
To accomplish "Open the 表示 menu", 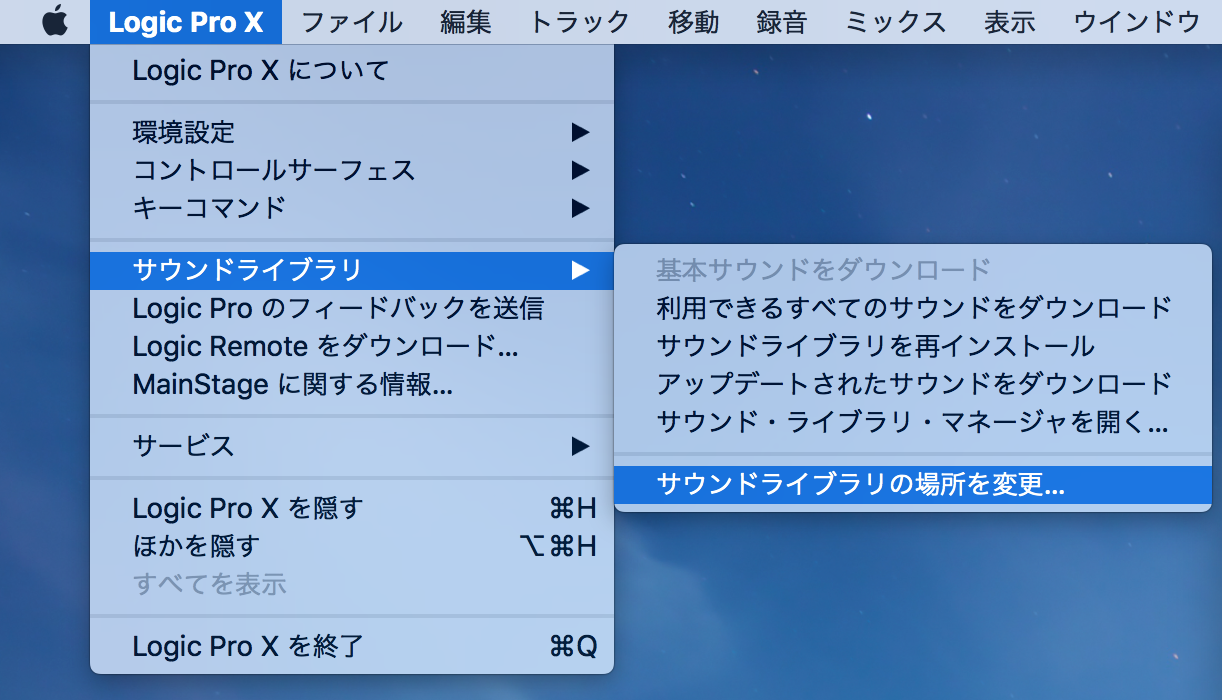I will pyautogui.click(x=1009, y=22).
